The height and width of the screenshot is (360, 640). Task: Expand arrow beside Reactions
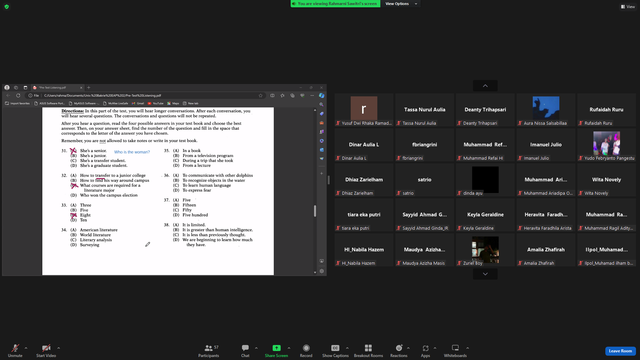tap(408, 348)
